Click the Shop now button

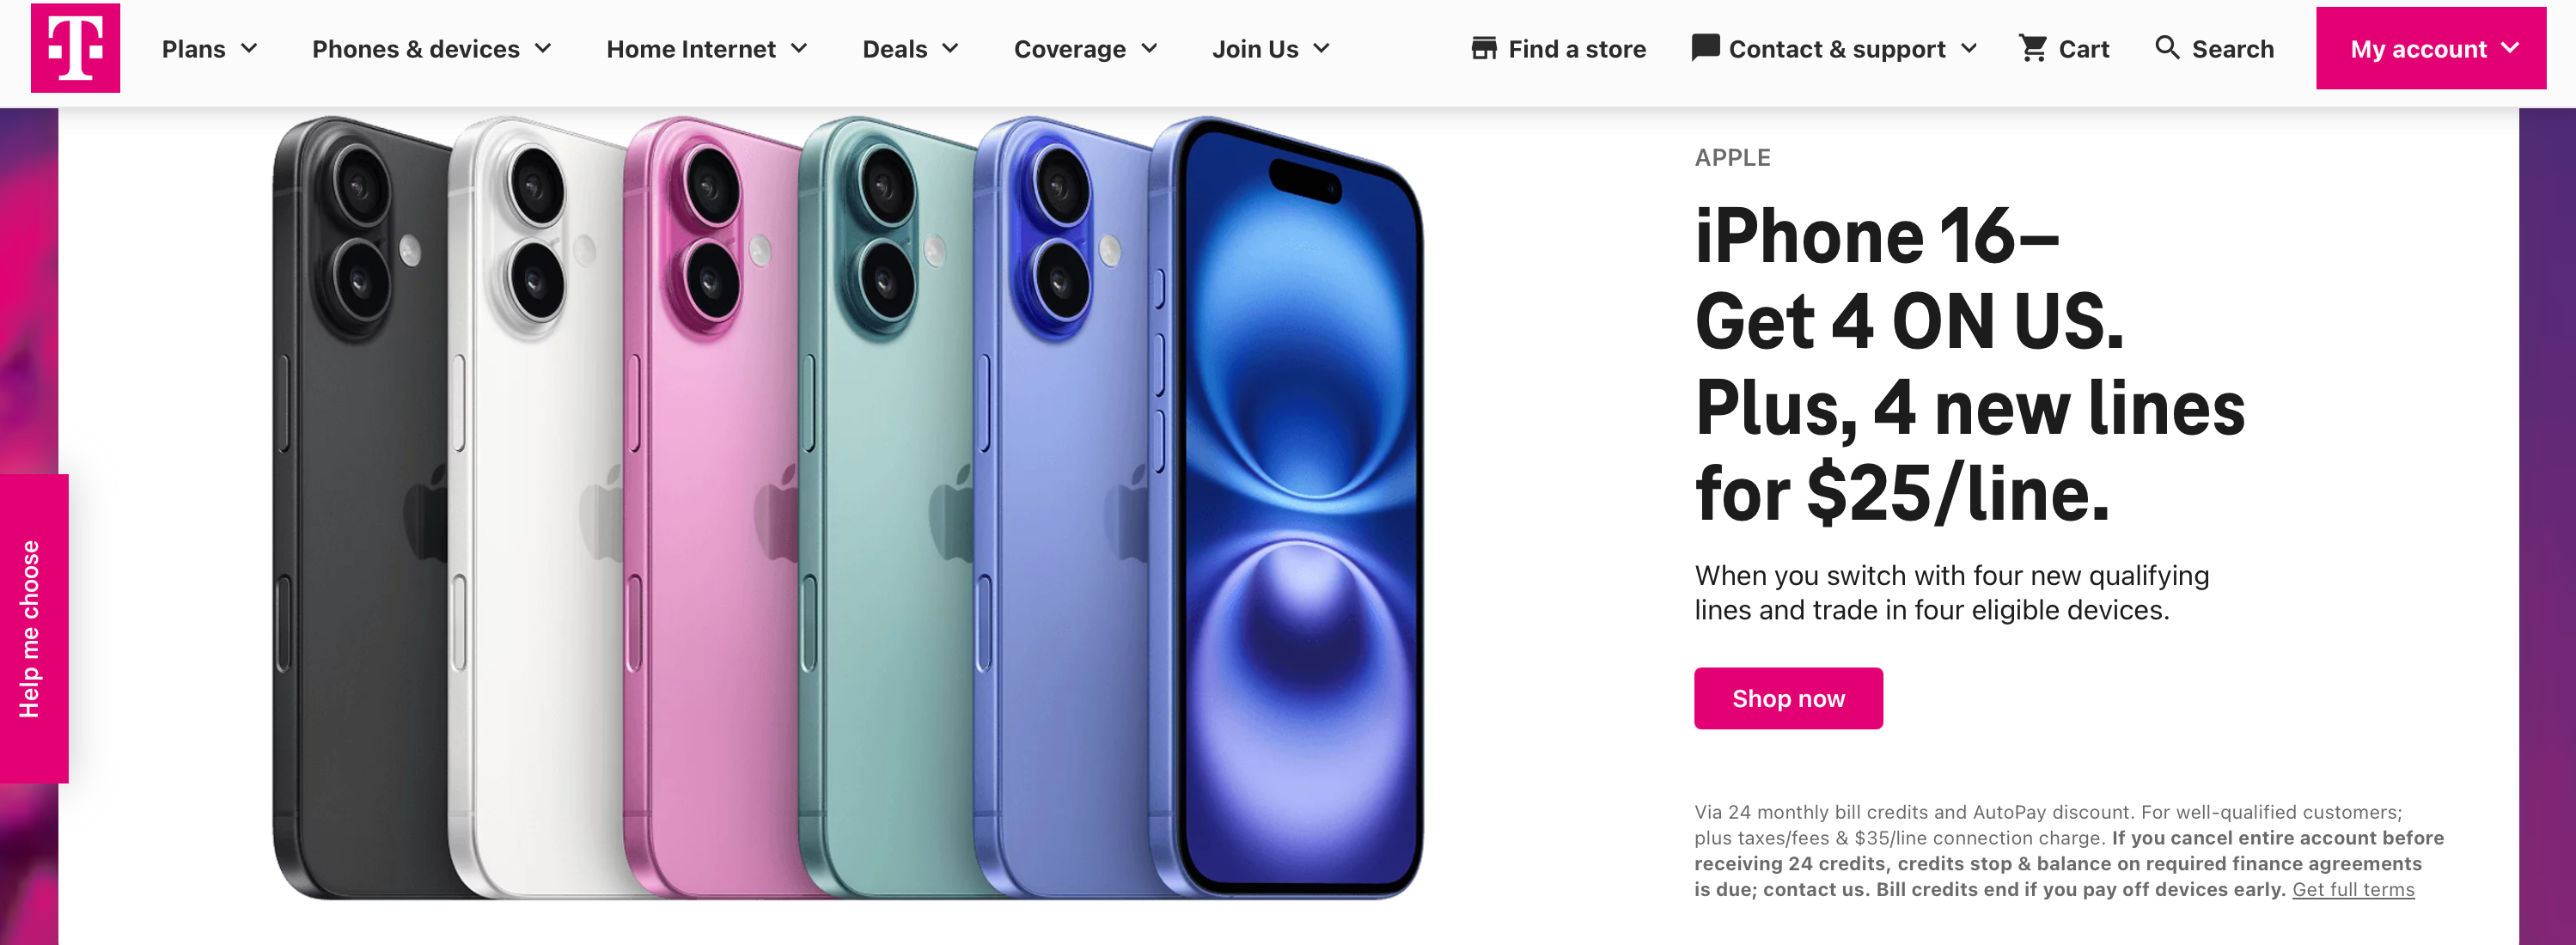coord(1787,695)
